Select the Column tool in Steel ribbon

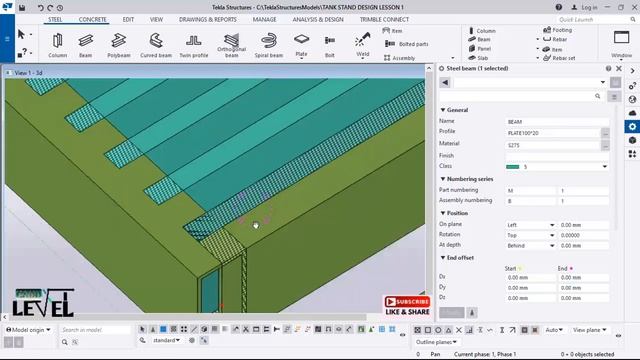coord(57,45)
